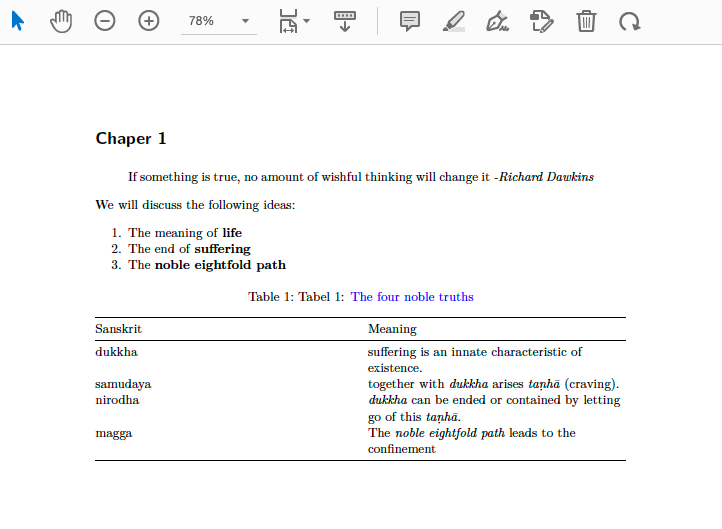This screenshot has width=722, height=529.
Task: Open the sign document pen tool
Action: 497,21
